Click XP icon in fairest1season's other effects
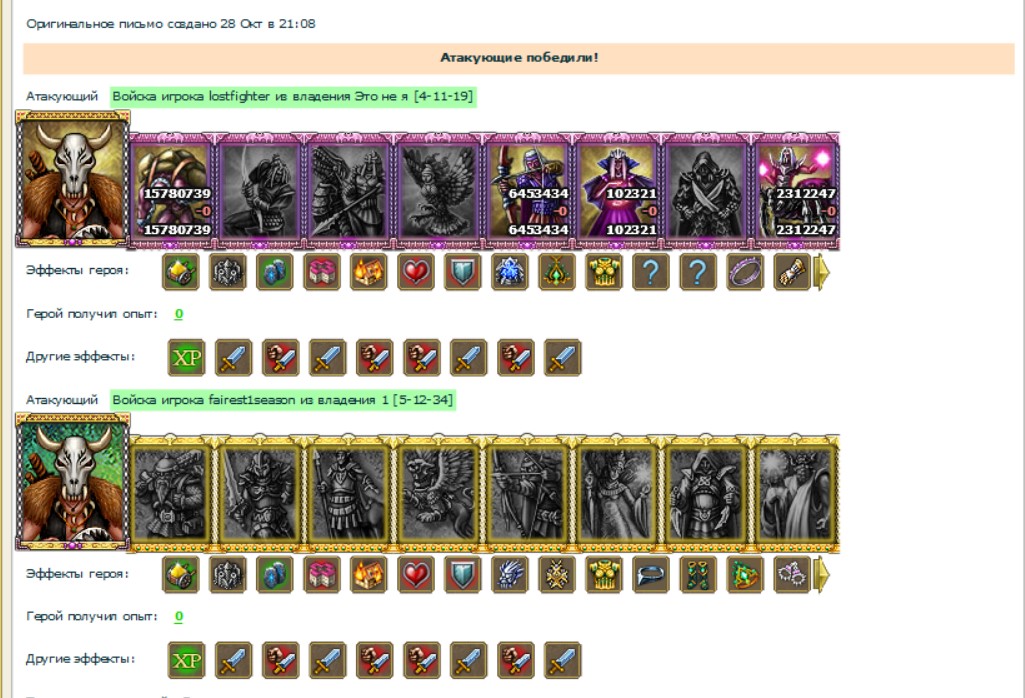 click(186, 660)
